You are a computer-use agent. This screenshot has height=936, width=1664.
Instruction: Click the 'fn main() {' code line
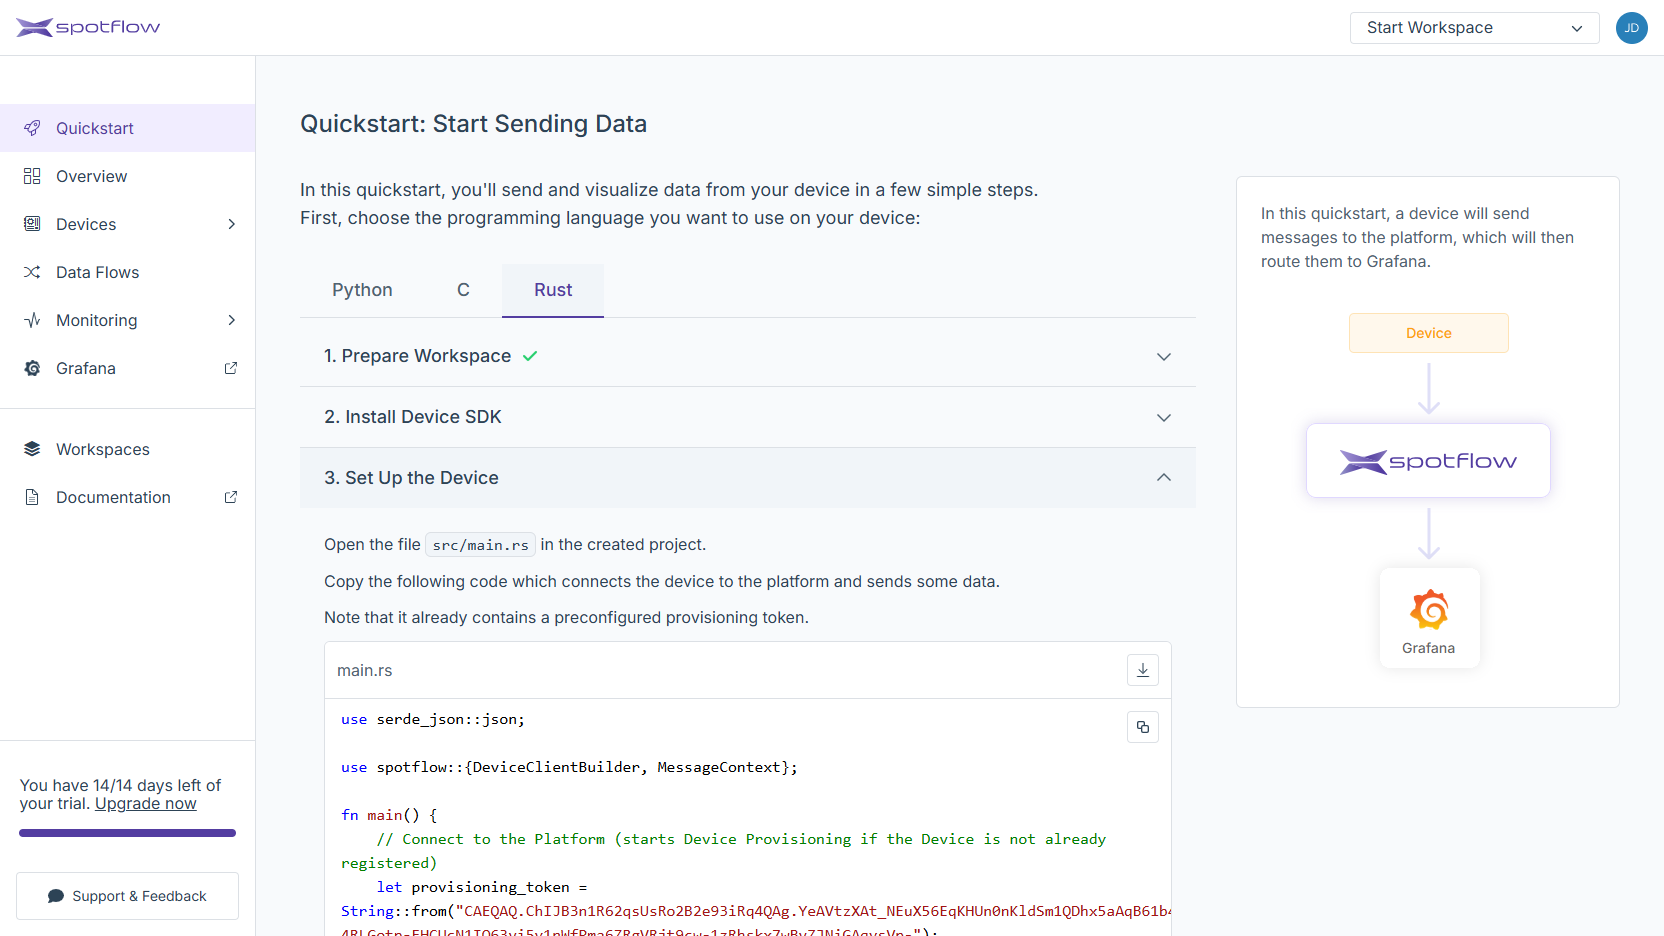click(x=389, y=815)
